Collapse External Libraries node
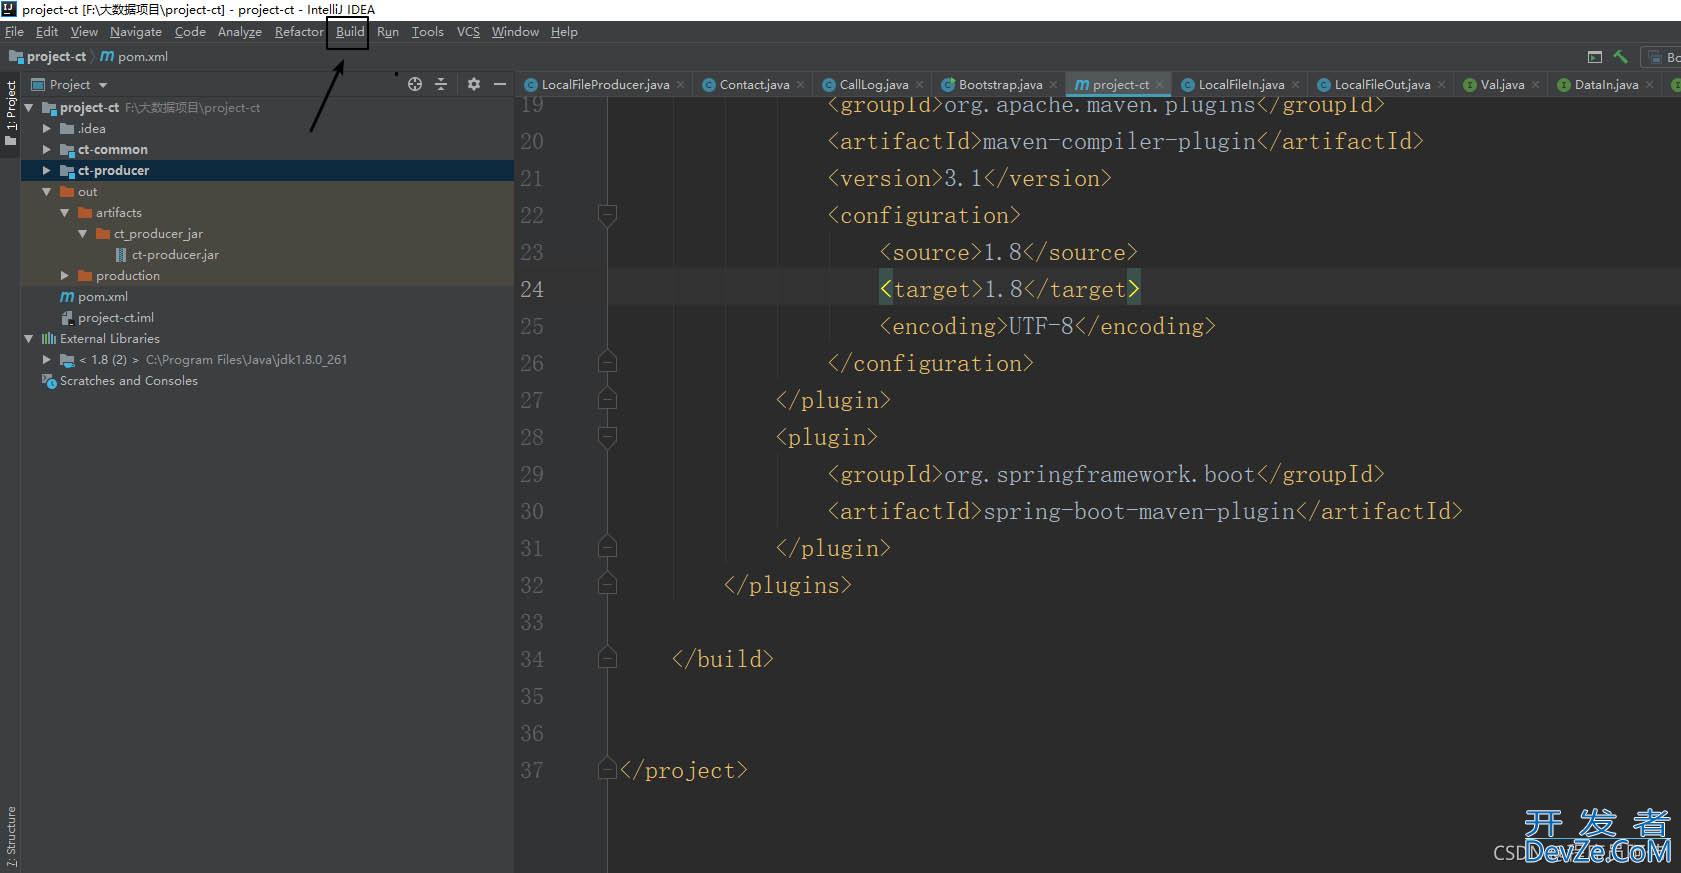This screenshot has height=873, width=1681. coord(29,338)
